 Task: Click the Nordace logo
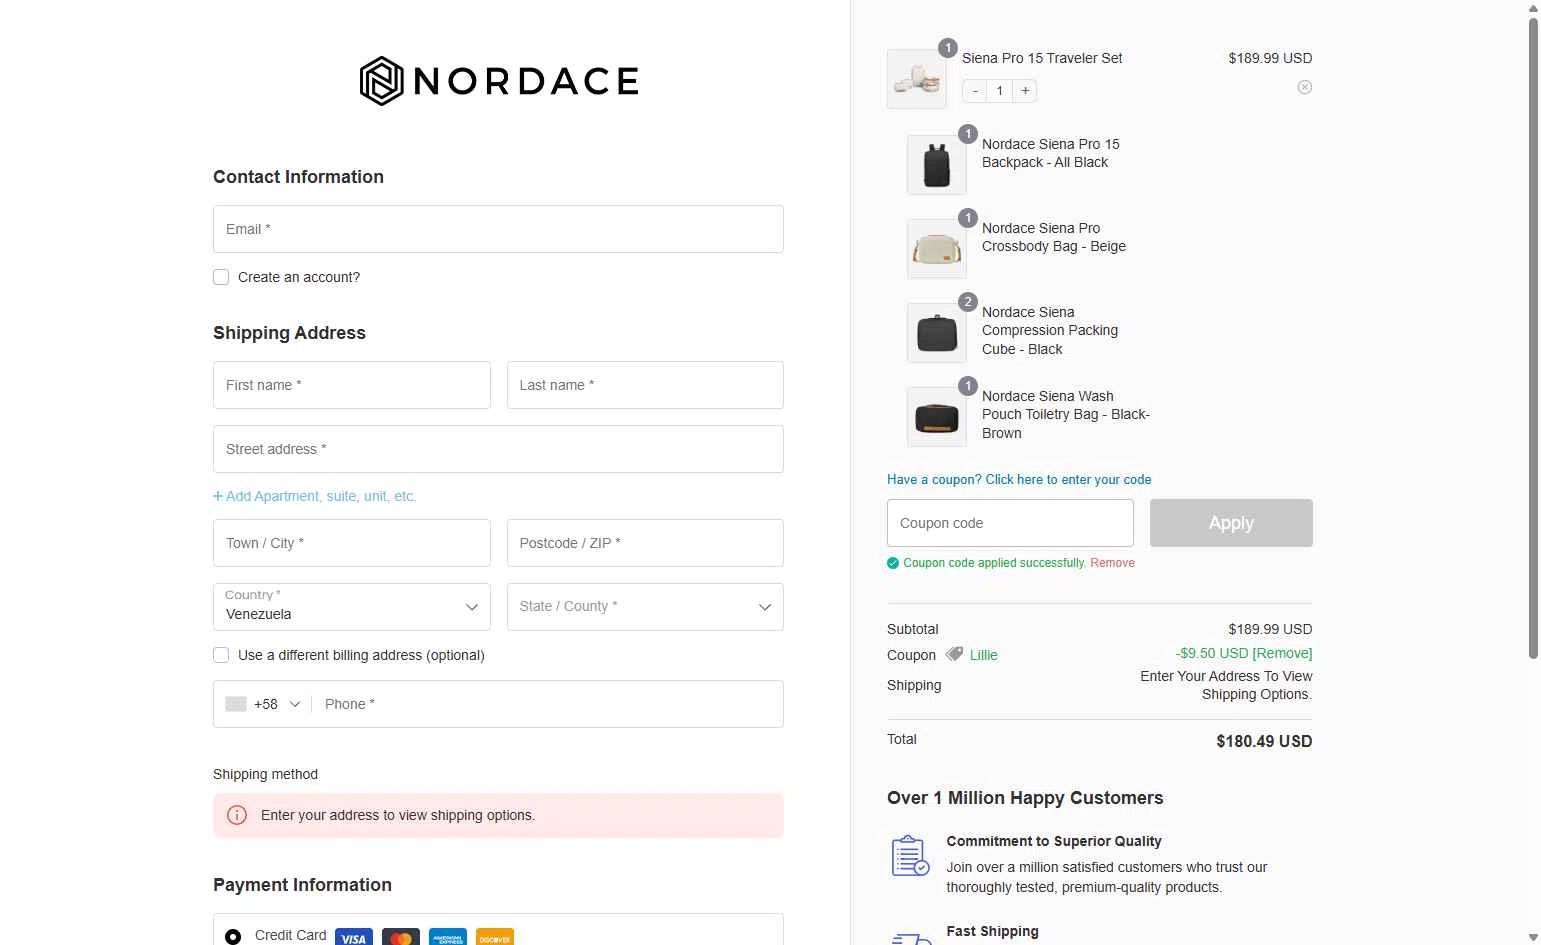tap(499, 81)
